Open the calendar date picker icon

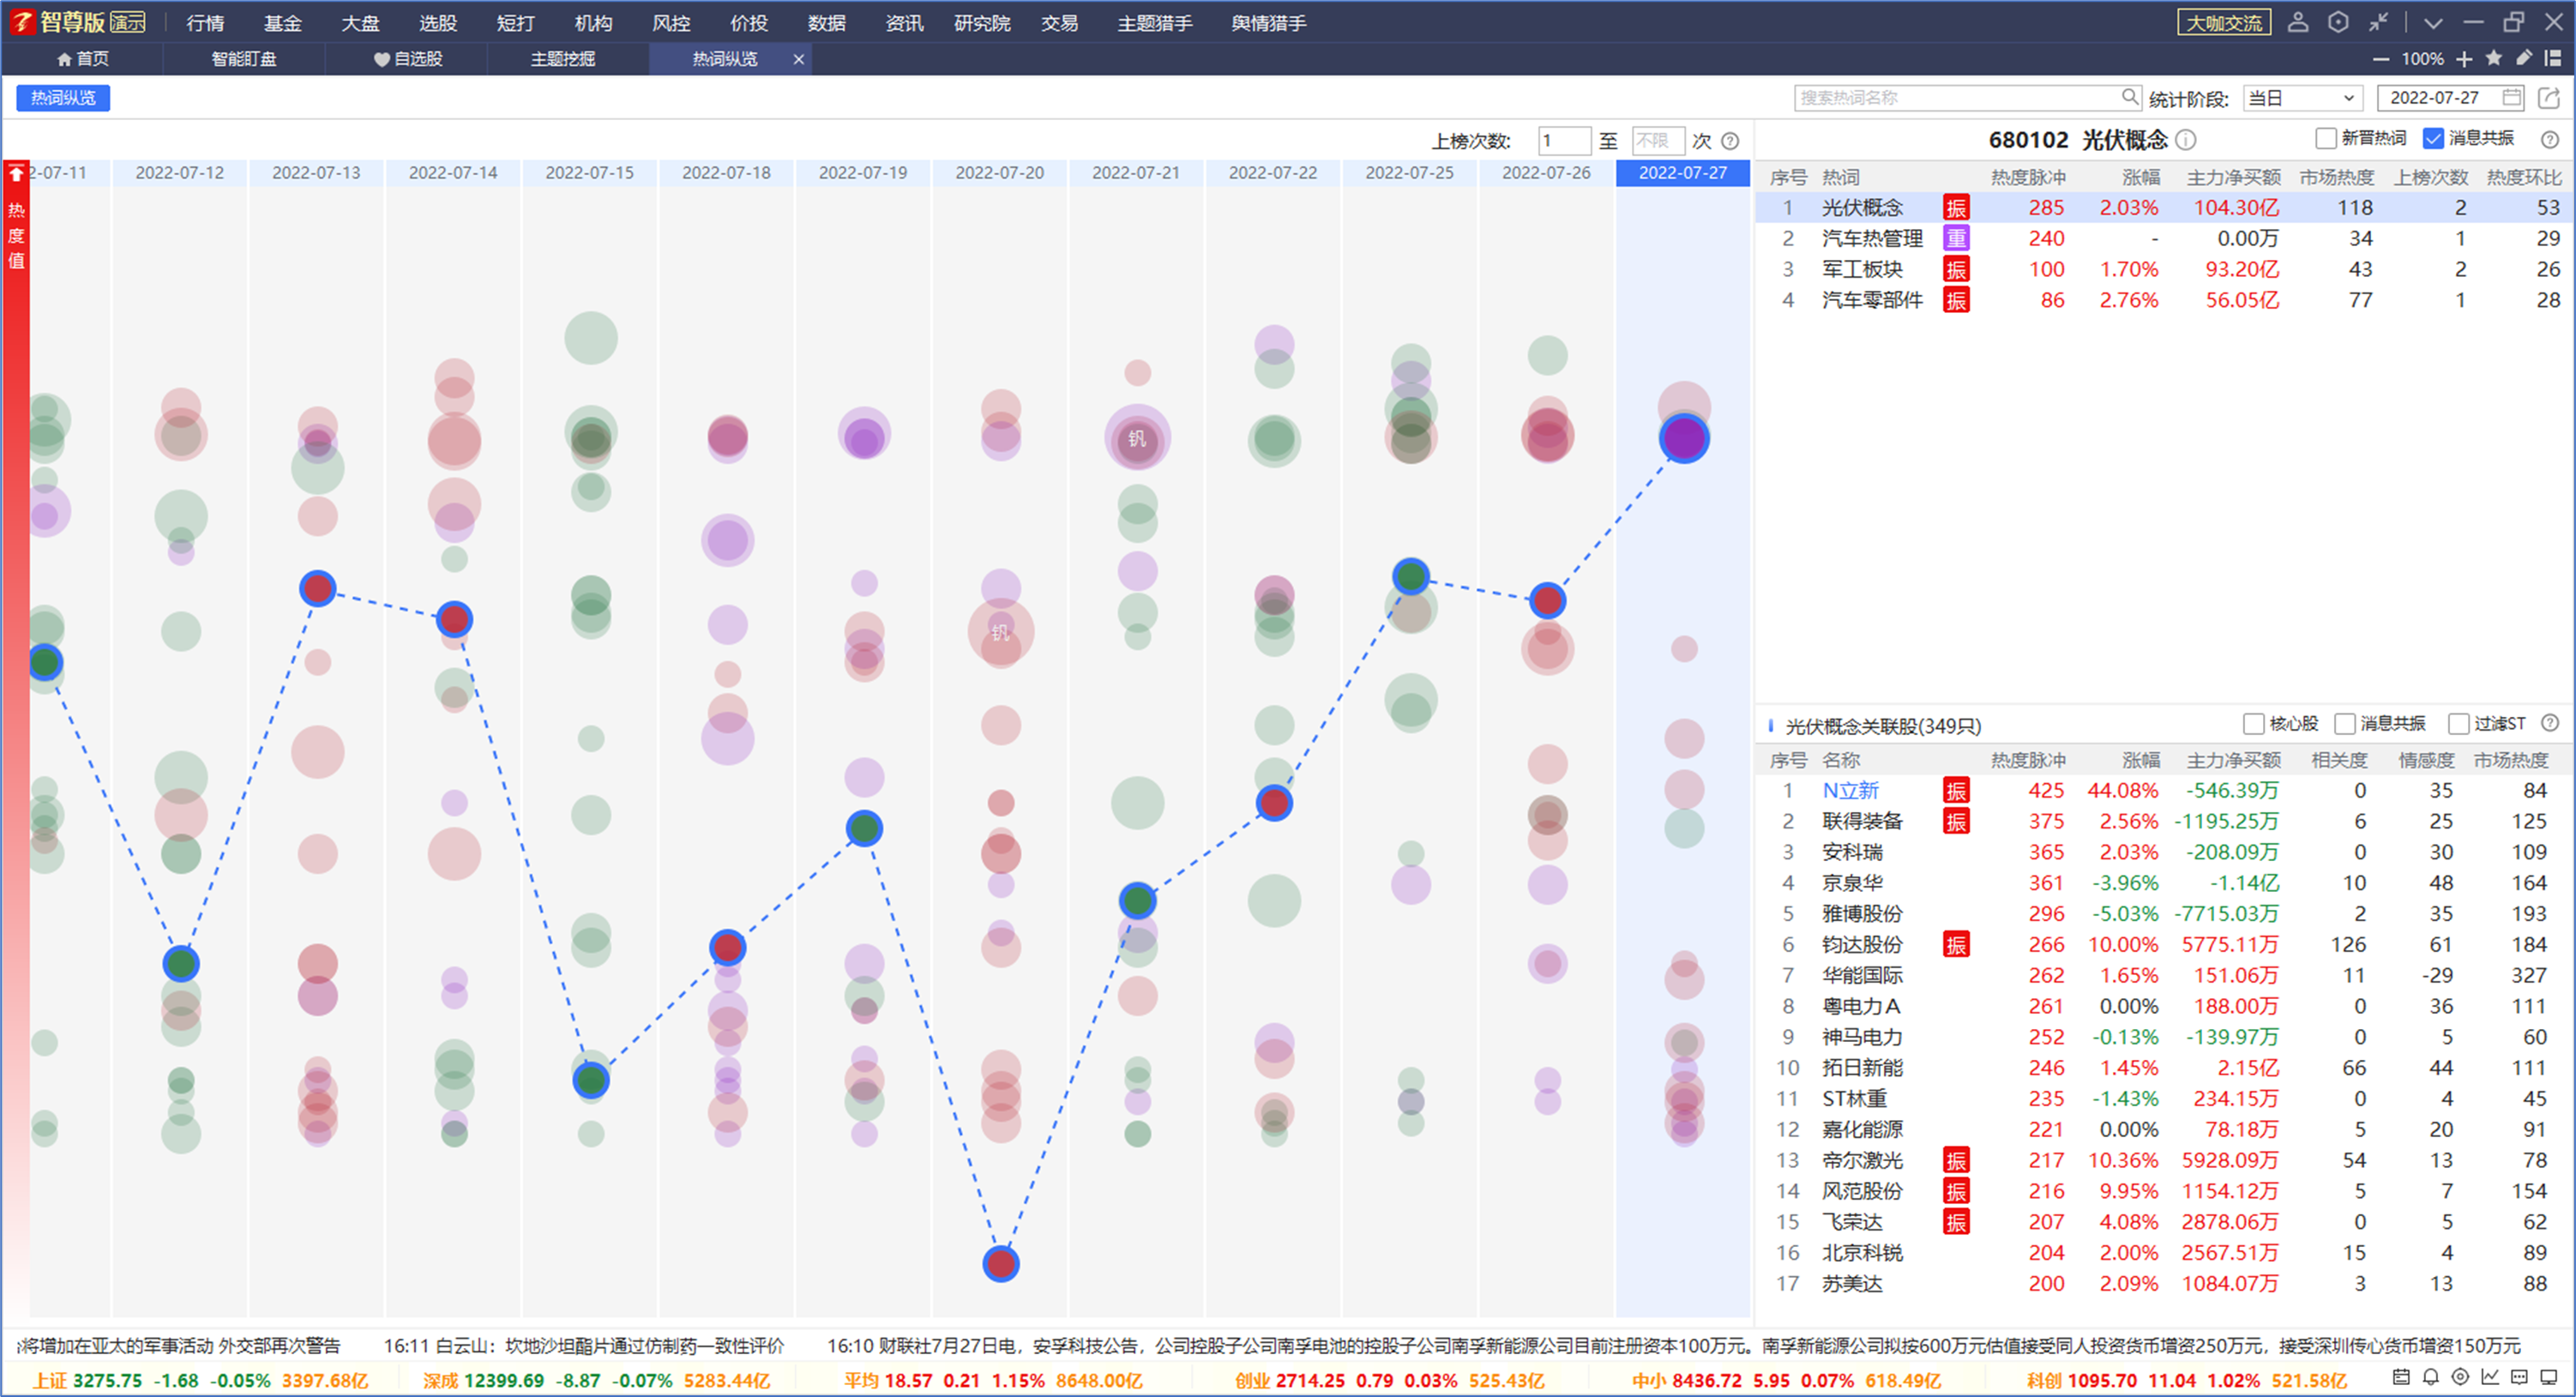(2512, 97)
